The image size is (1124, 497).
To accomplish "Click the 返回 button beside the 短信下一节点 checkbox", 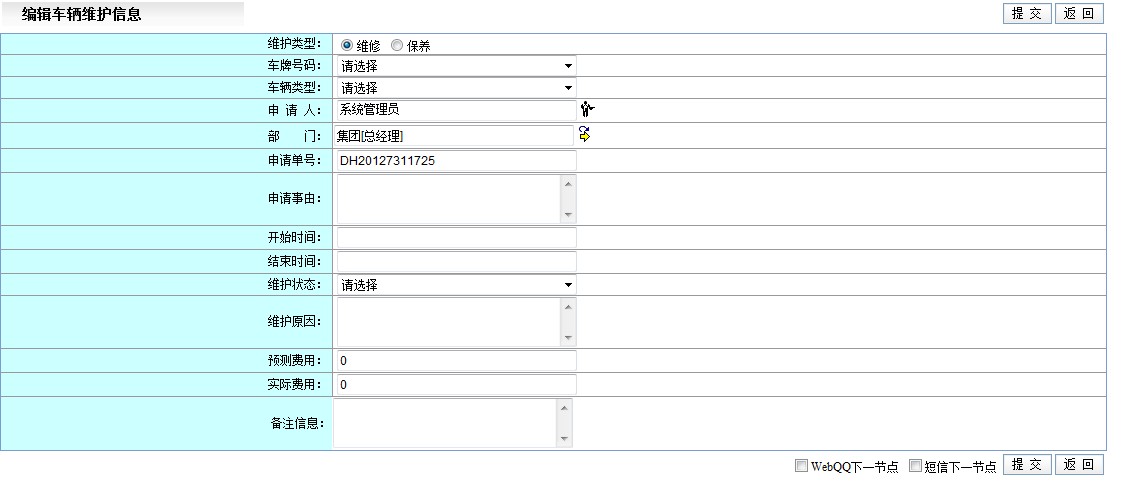I will pos(1079,465).
